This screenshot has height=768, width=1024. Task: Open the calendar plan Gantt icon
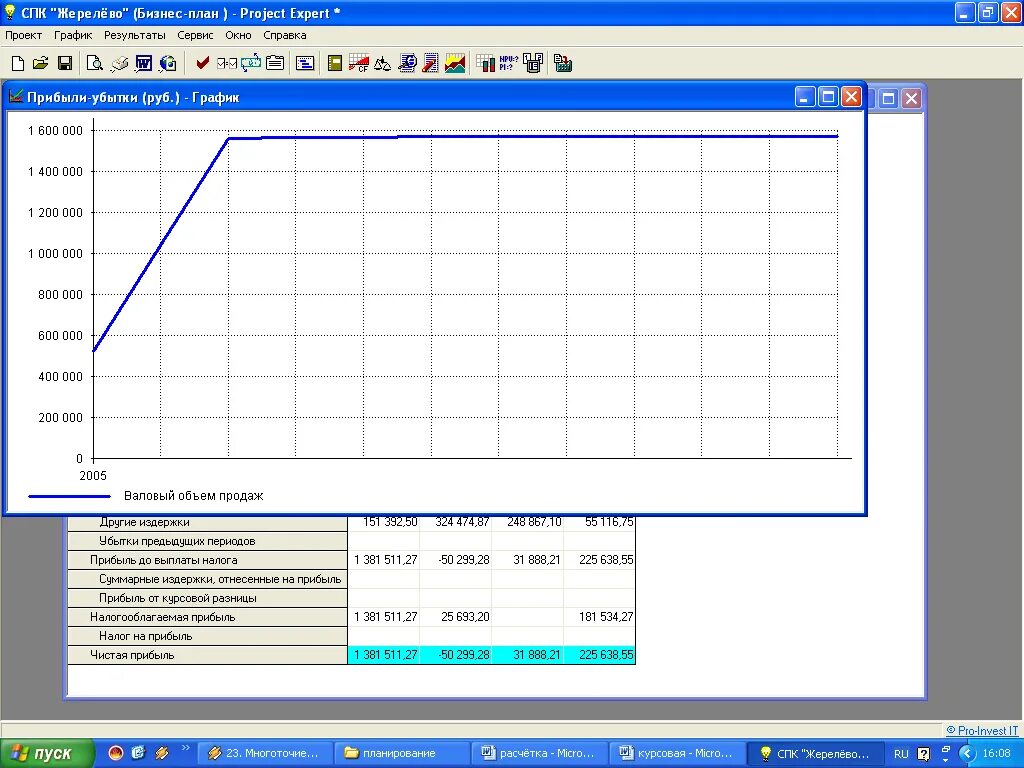click(x=305, y=63)
